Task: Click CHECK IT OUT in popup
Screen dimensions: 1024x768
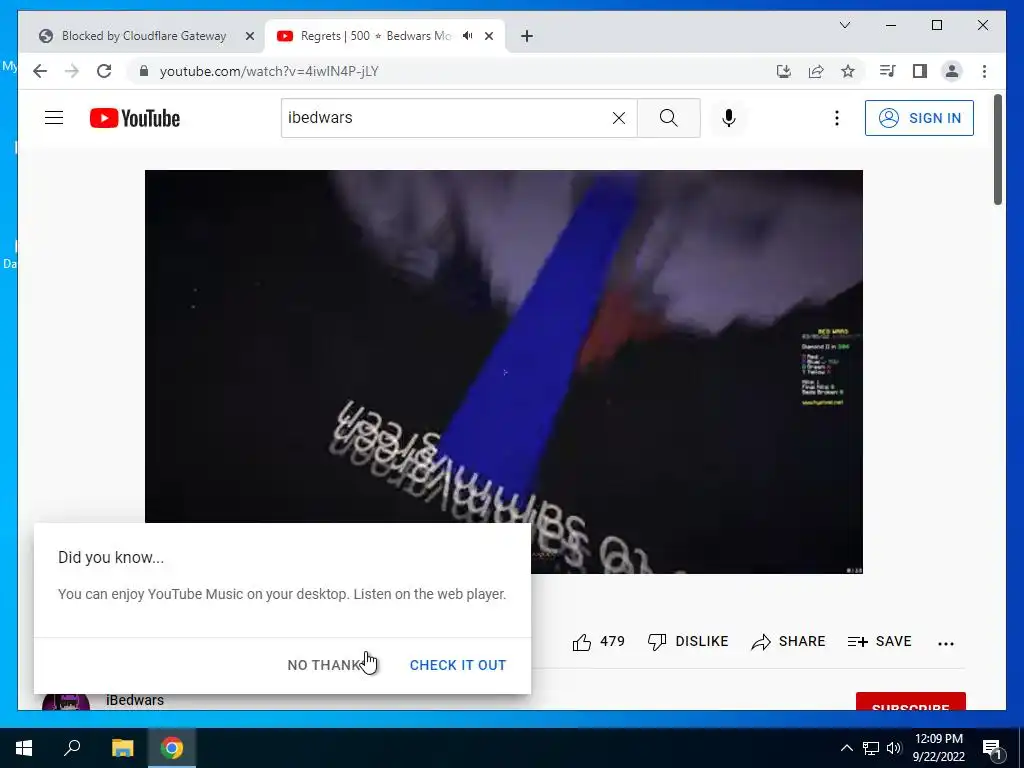Action: 458,665
